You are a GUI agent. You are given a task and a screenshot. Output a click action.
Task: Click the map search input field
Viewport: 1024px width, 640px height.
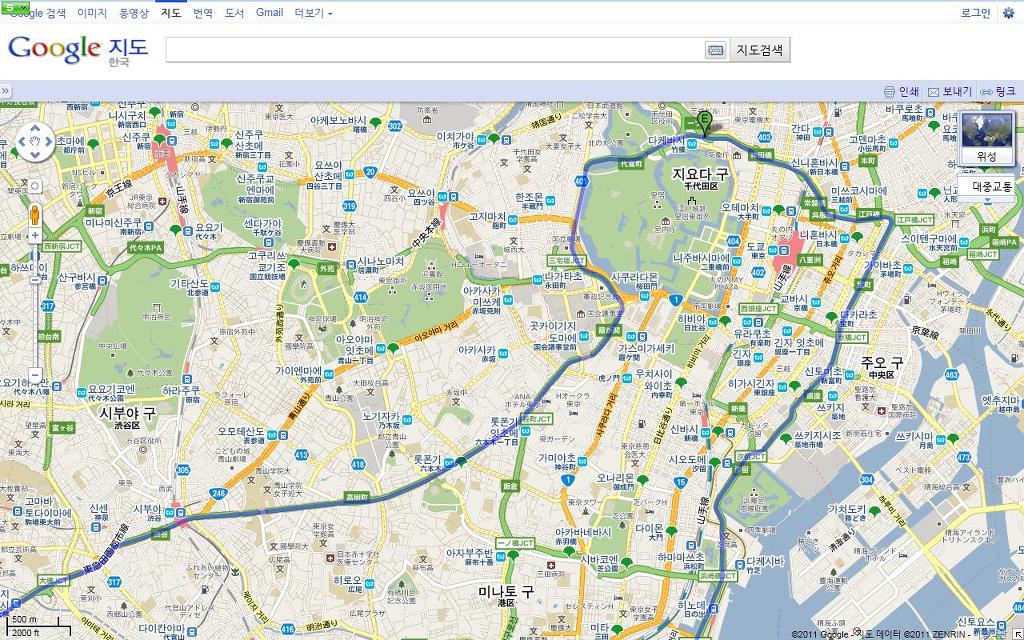pyautogui.click(x=435, y=50)
